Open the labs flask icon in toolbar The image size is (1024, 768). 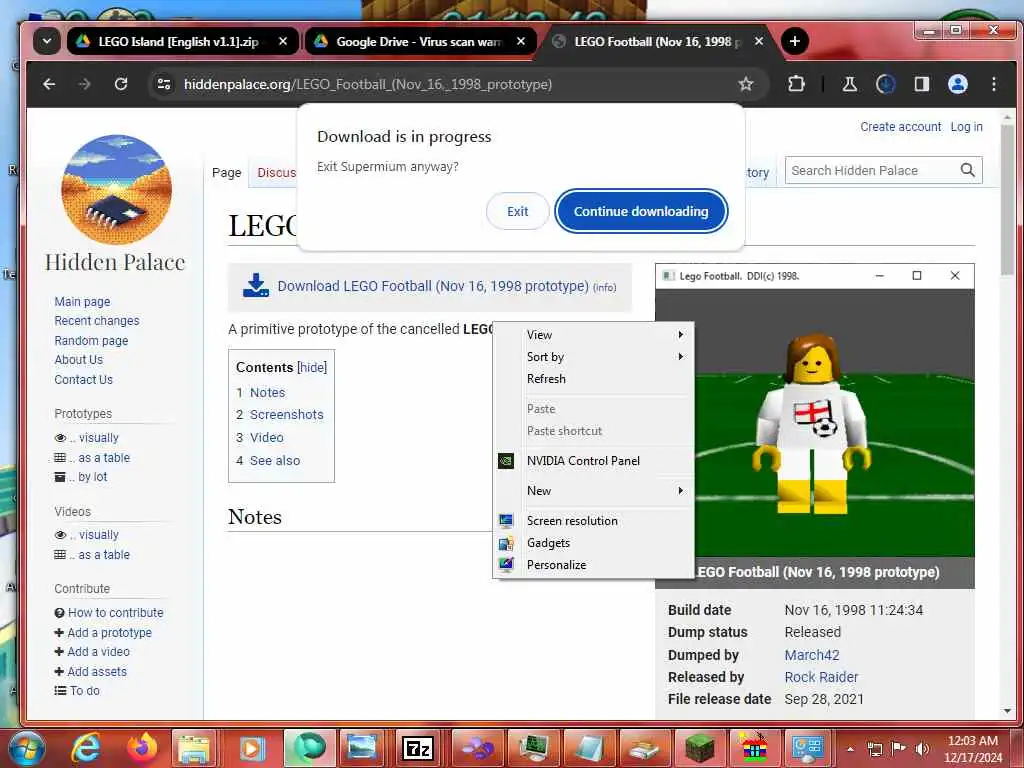(x=849, y=84)
